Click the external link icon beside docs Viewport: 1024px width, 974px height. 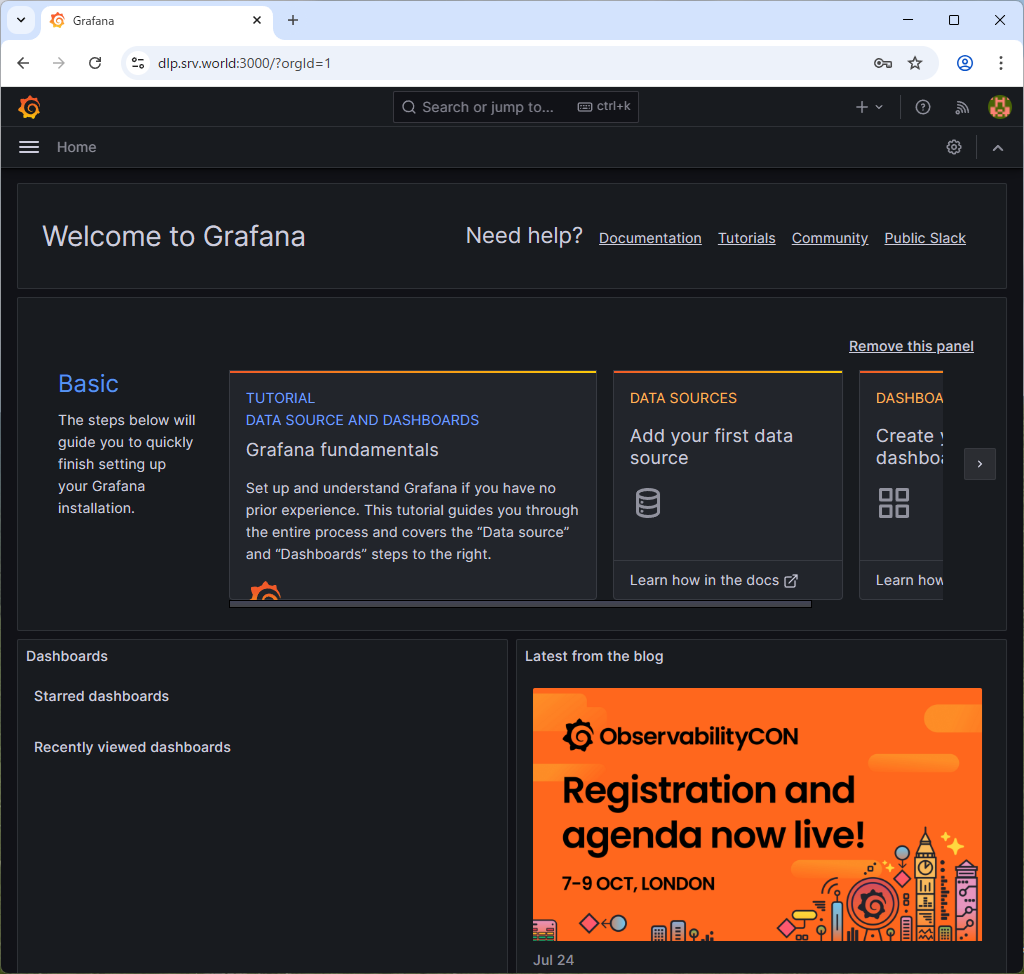coord(791,581)
